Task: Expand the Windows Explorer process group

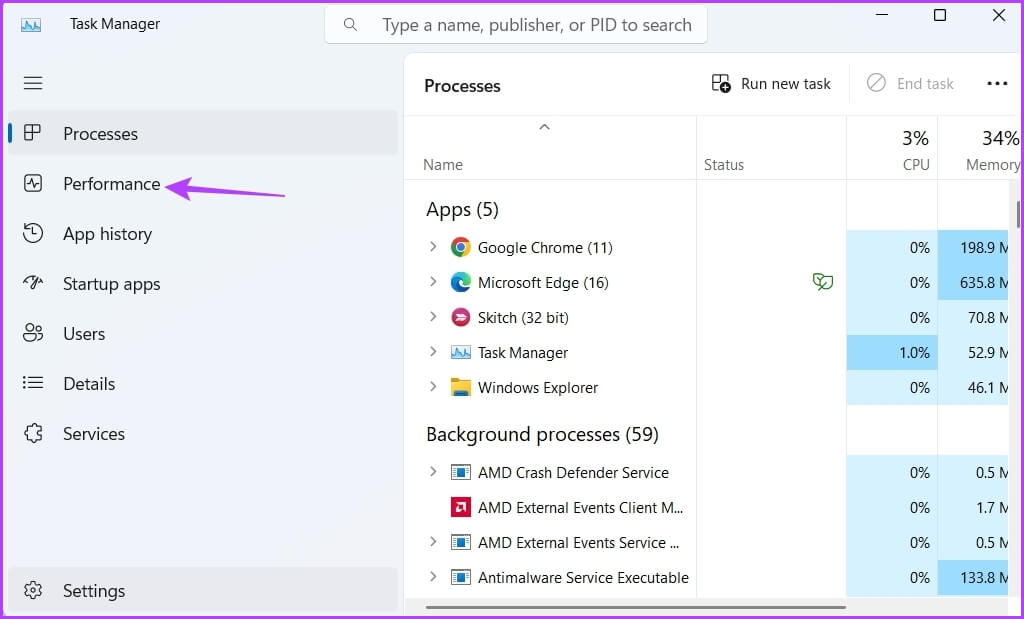Action: coord(432,387)
